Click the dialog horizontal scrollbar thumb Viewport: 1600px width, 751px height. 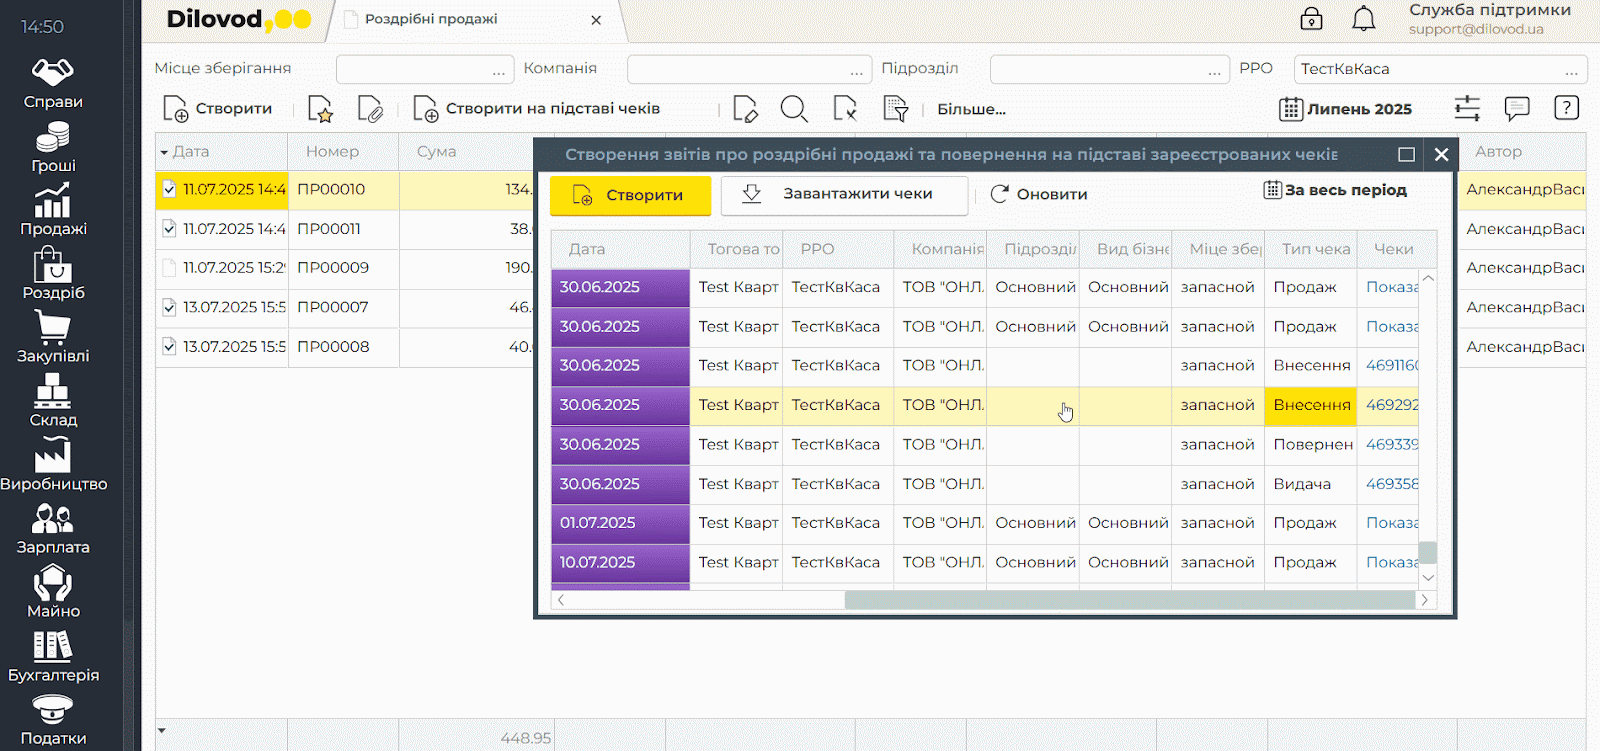pyautogui.click(x=1129, y=600)
